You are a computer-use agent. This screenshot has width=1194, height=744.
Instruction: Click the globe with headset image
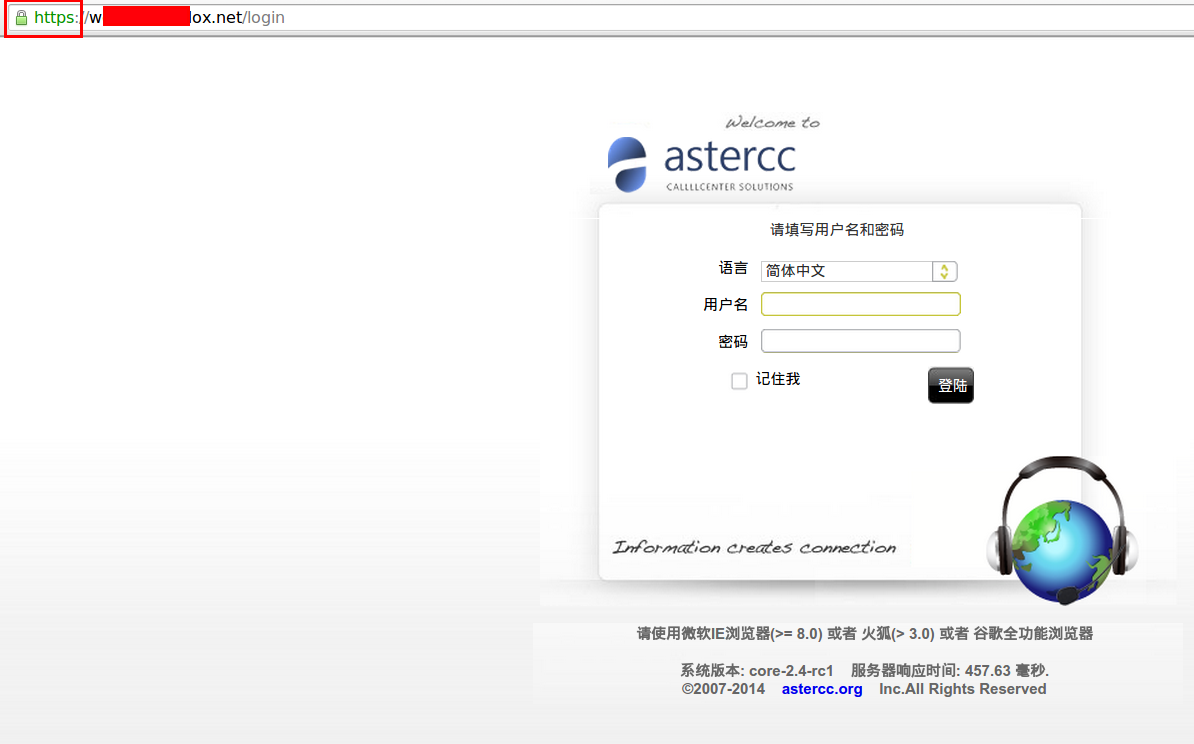point(1061,535)
